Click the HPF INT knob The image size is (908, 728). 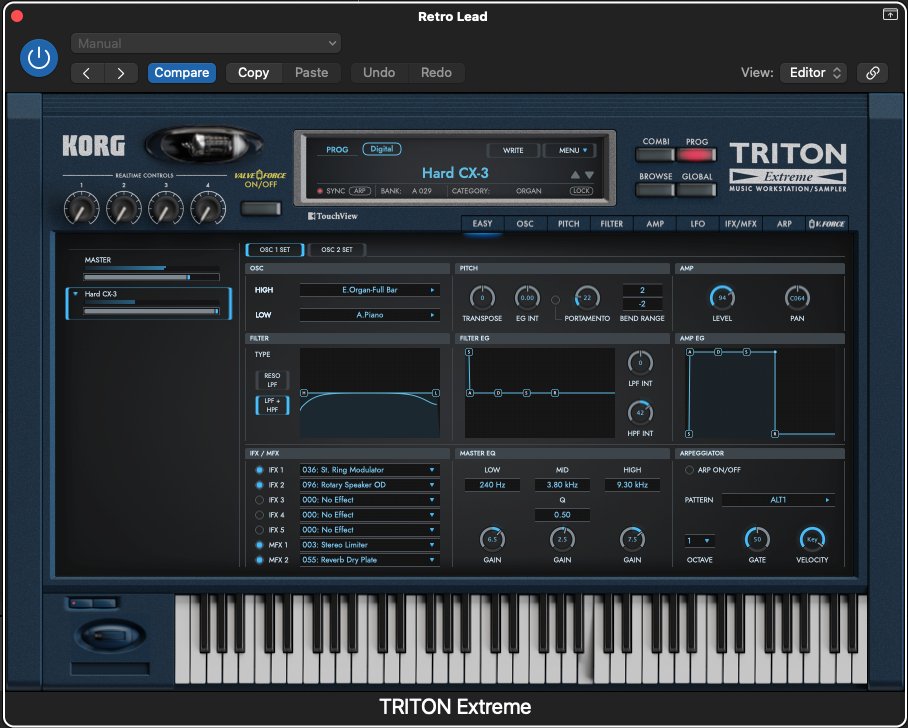point(640,413)
